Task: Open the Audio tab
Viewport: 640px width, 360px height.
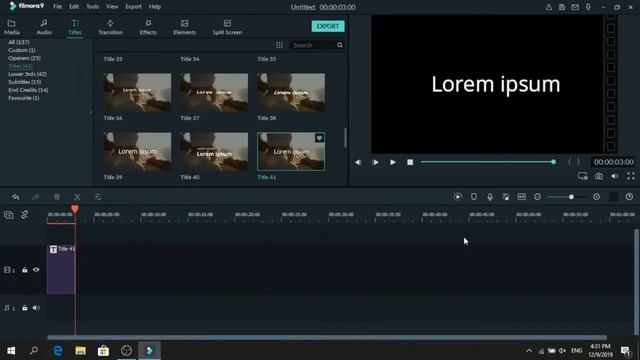Action: 44,27
